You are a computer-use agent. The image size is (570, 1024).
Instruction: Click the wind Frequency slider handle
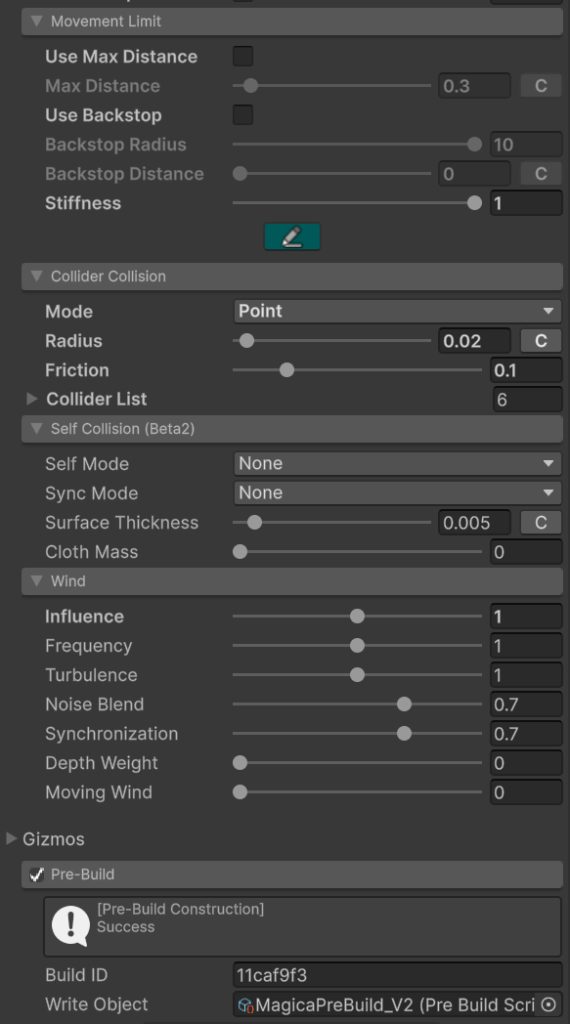pyautogui.click(x=357, y=645)
